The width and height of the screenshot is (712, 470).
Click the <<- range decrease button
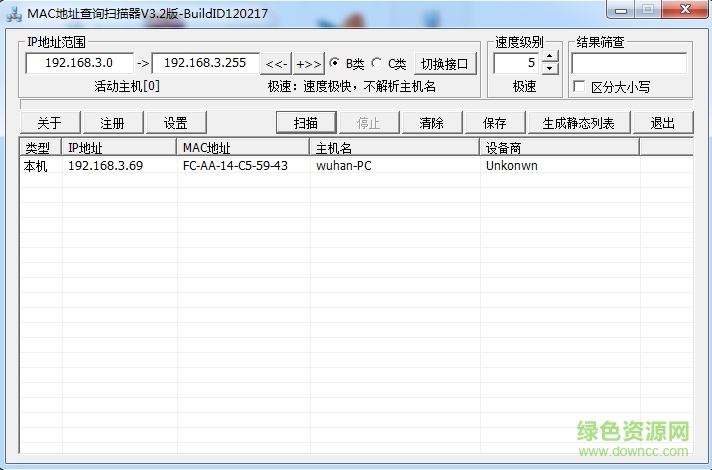[276, 64]
